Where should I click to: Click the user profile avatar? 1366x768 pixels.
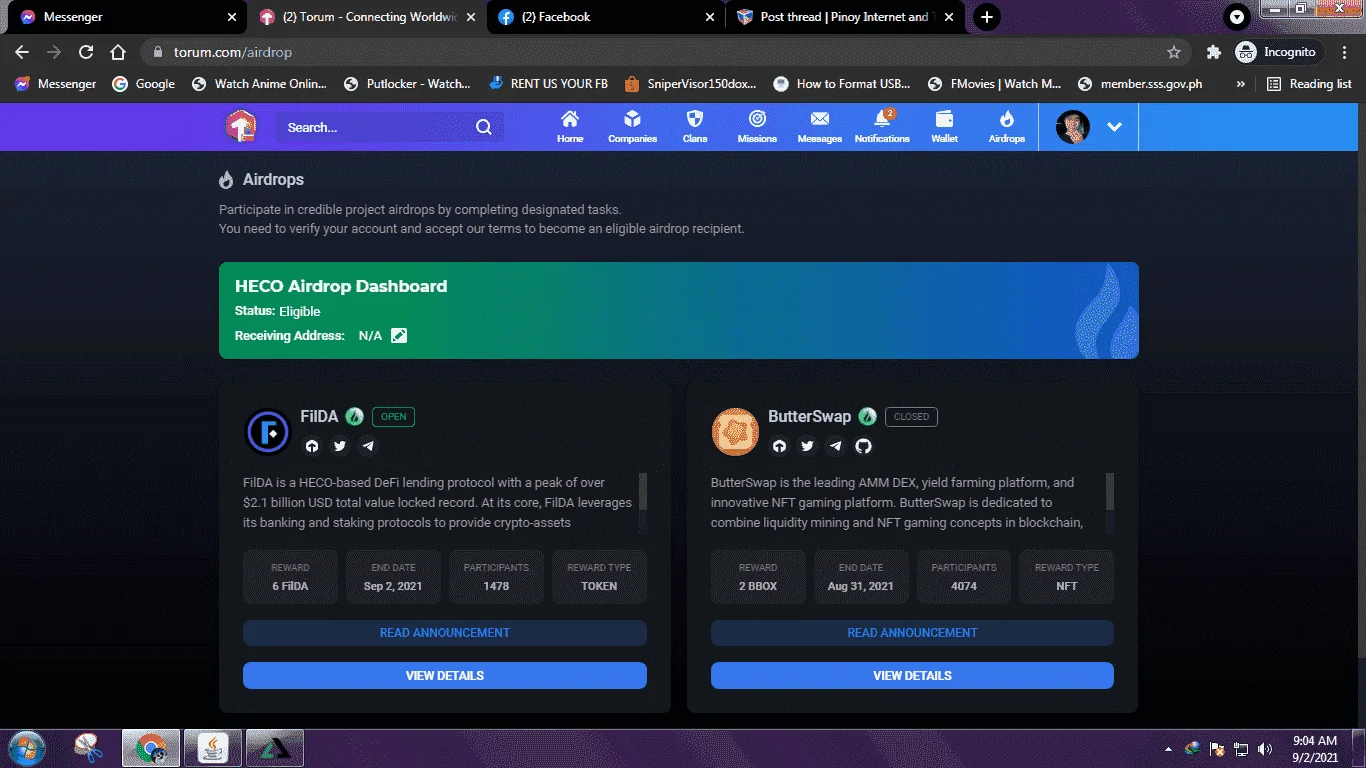coord(1073,127)
